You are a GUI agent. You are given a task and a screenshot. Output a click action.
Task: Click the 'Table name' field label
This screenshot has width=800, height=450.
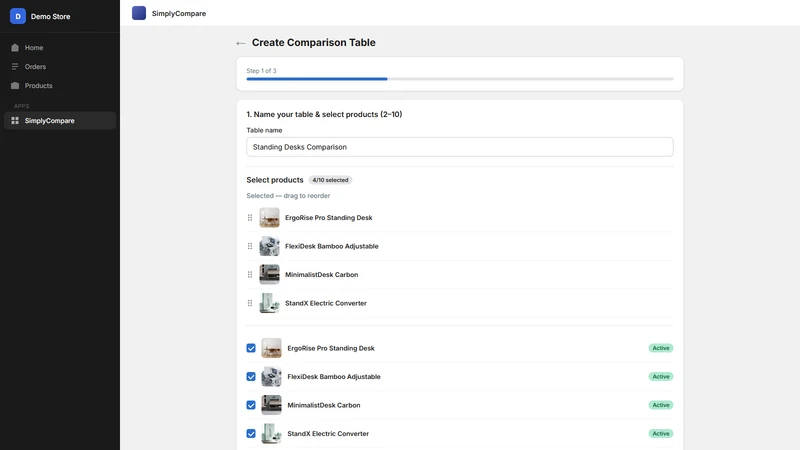(264, 131)
